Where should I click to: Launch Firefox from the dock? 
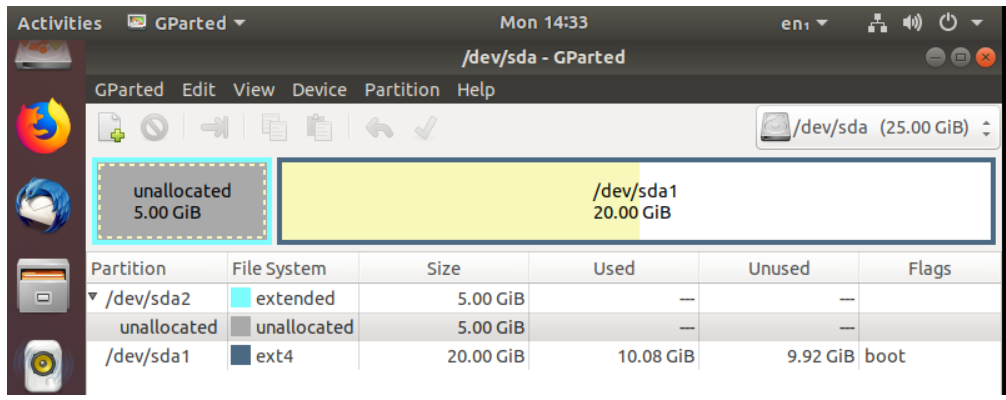43,126
